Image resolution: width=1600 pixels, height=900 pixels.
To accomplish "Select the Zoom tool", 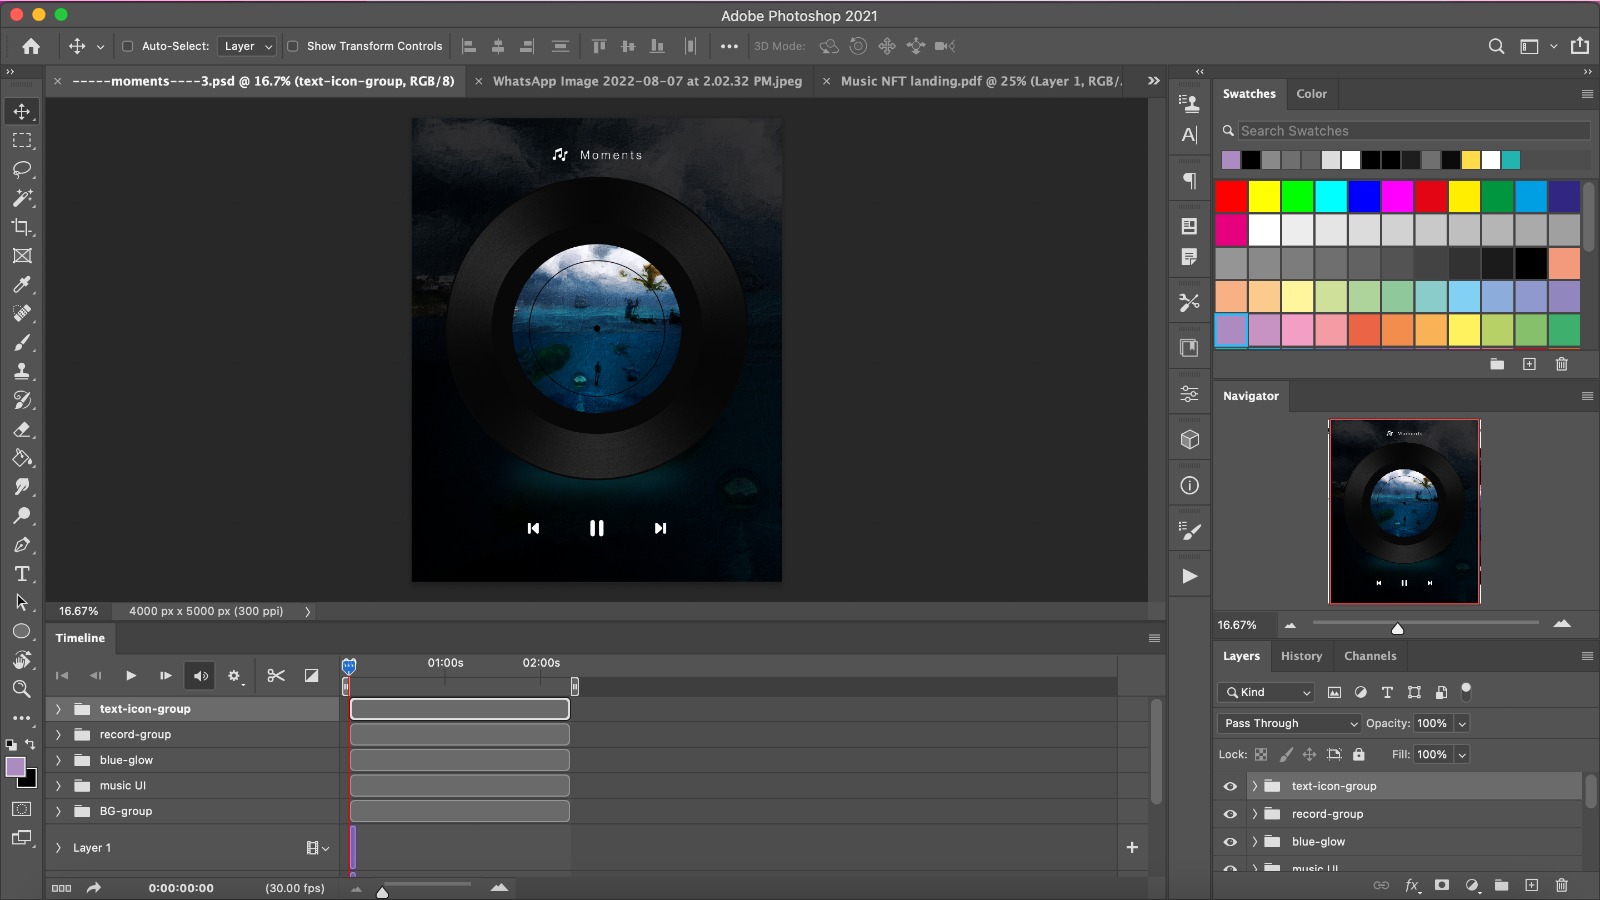I will point(22,689).
